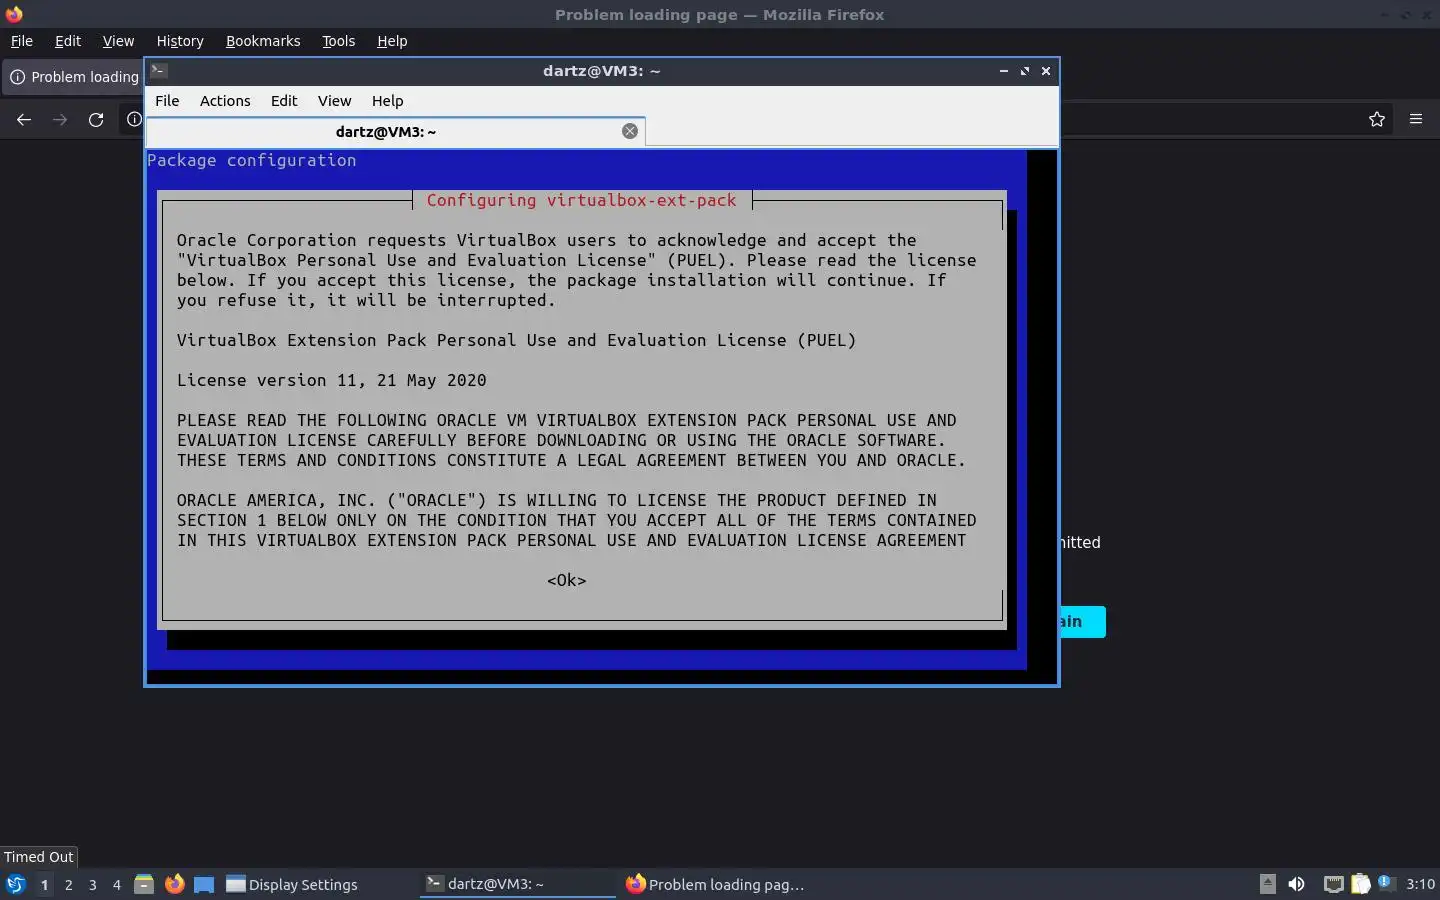Viewport: 1440px width, 900px height.
Task: Open Firefox File menu
Action: tap(21, 41)
